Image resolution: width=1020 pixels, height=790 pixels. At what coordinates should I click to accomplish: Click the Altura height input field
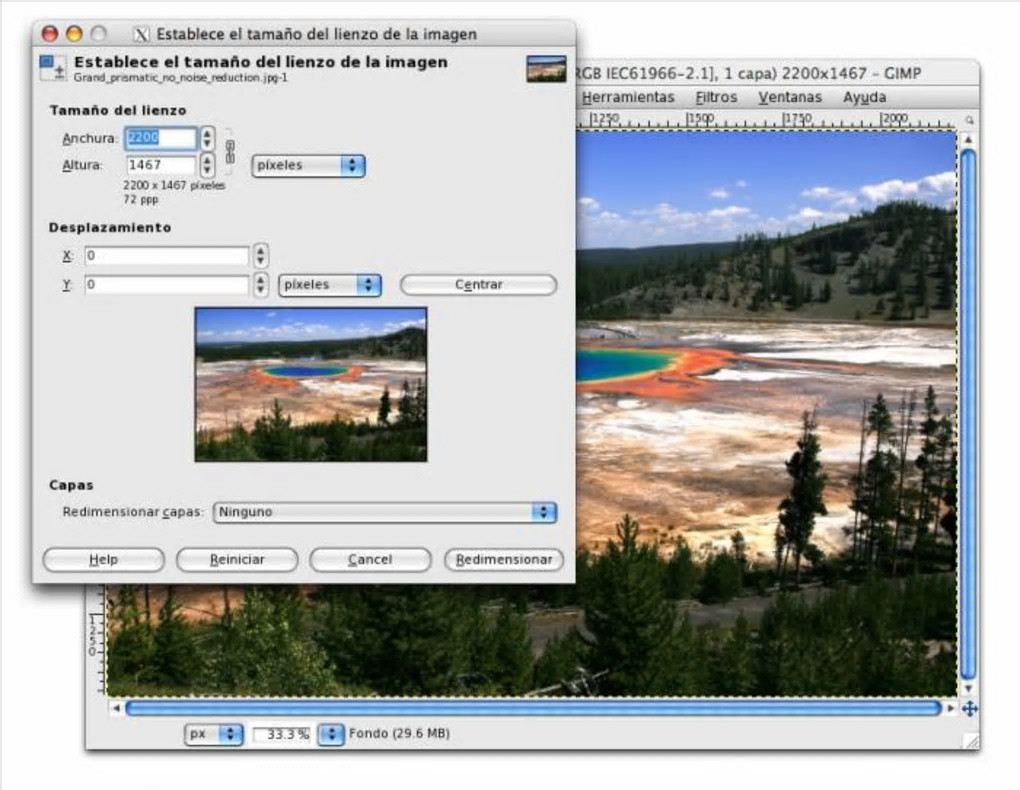pos(161,165)
